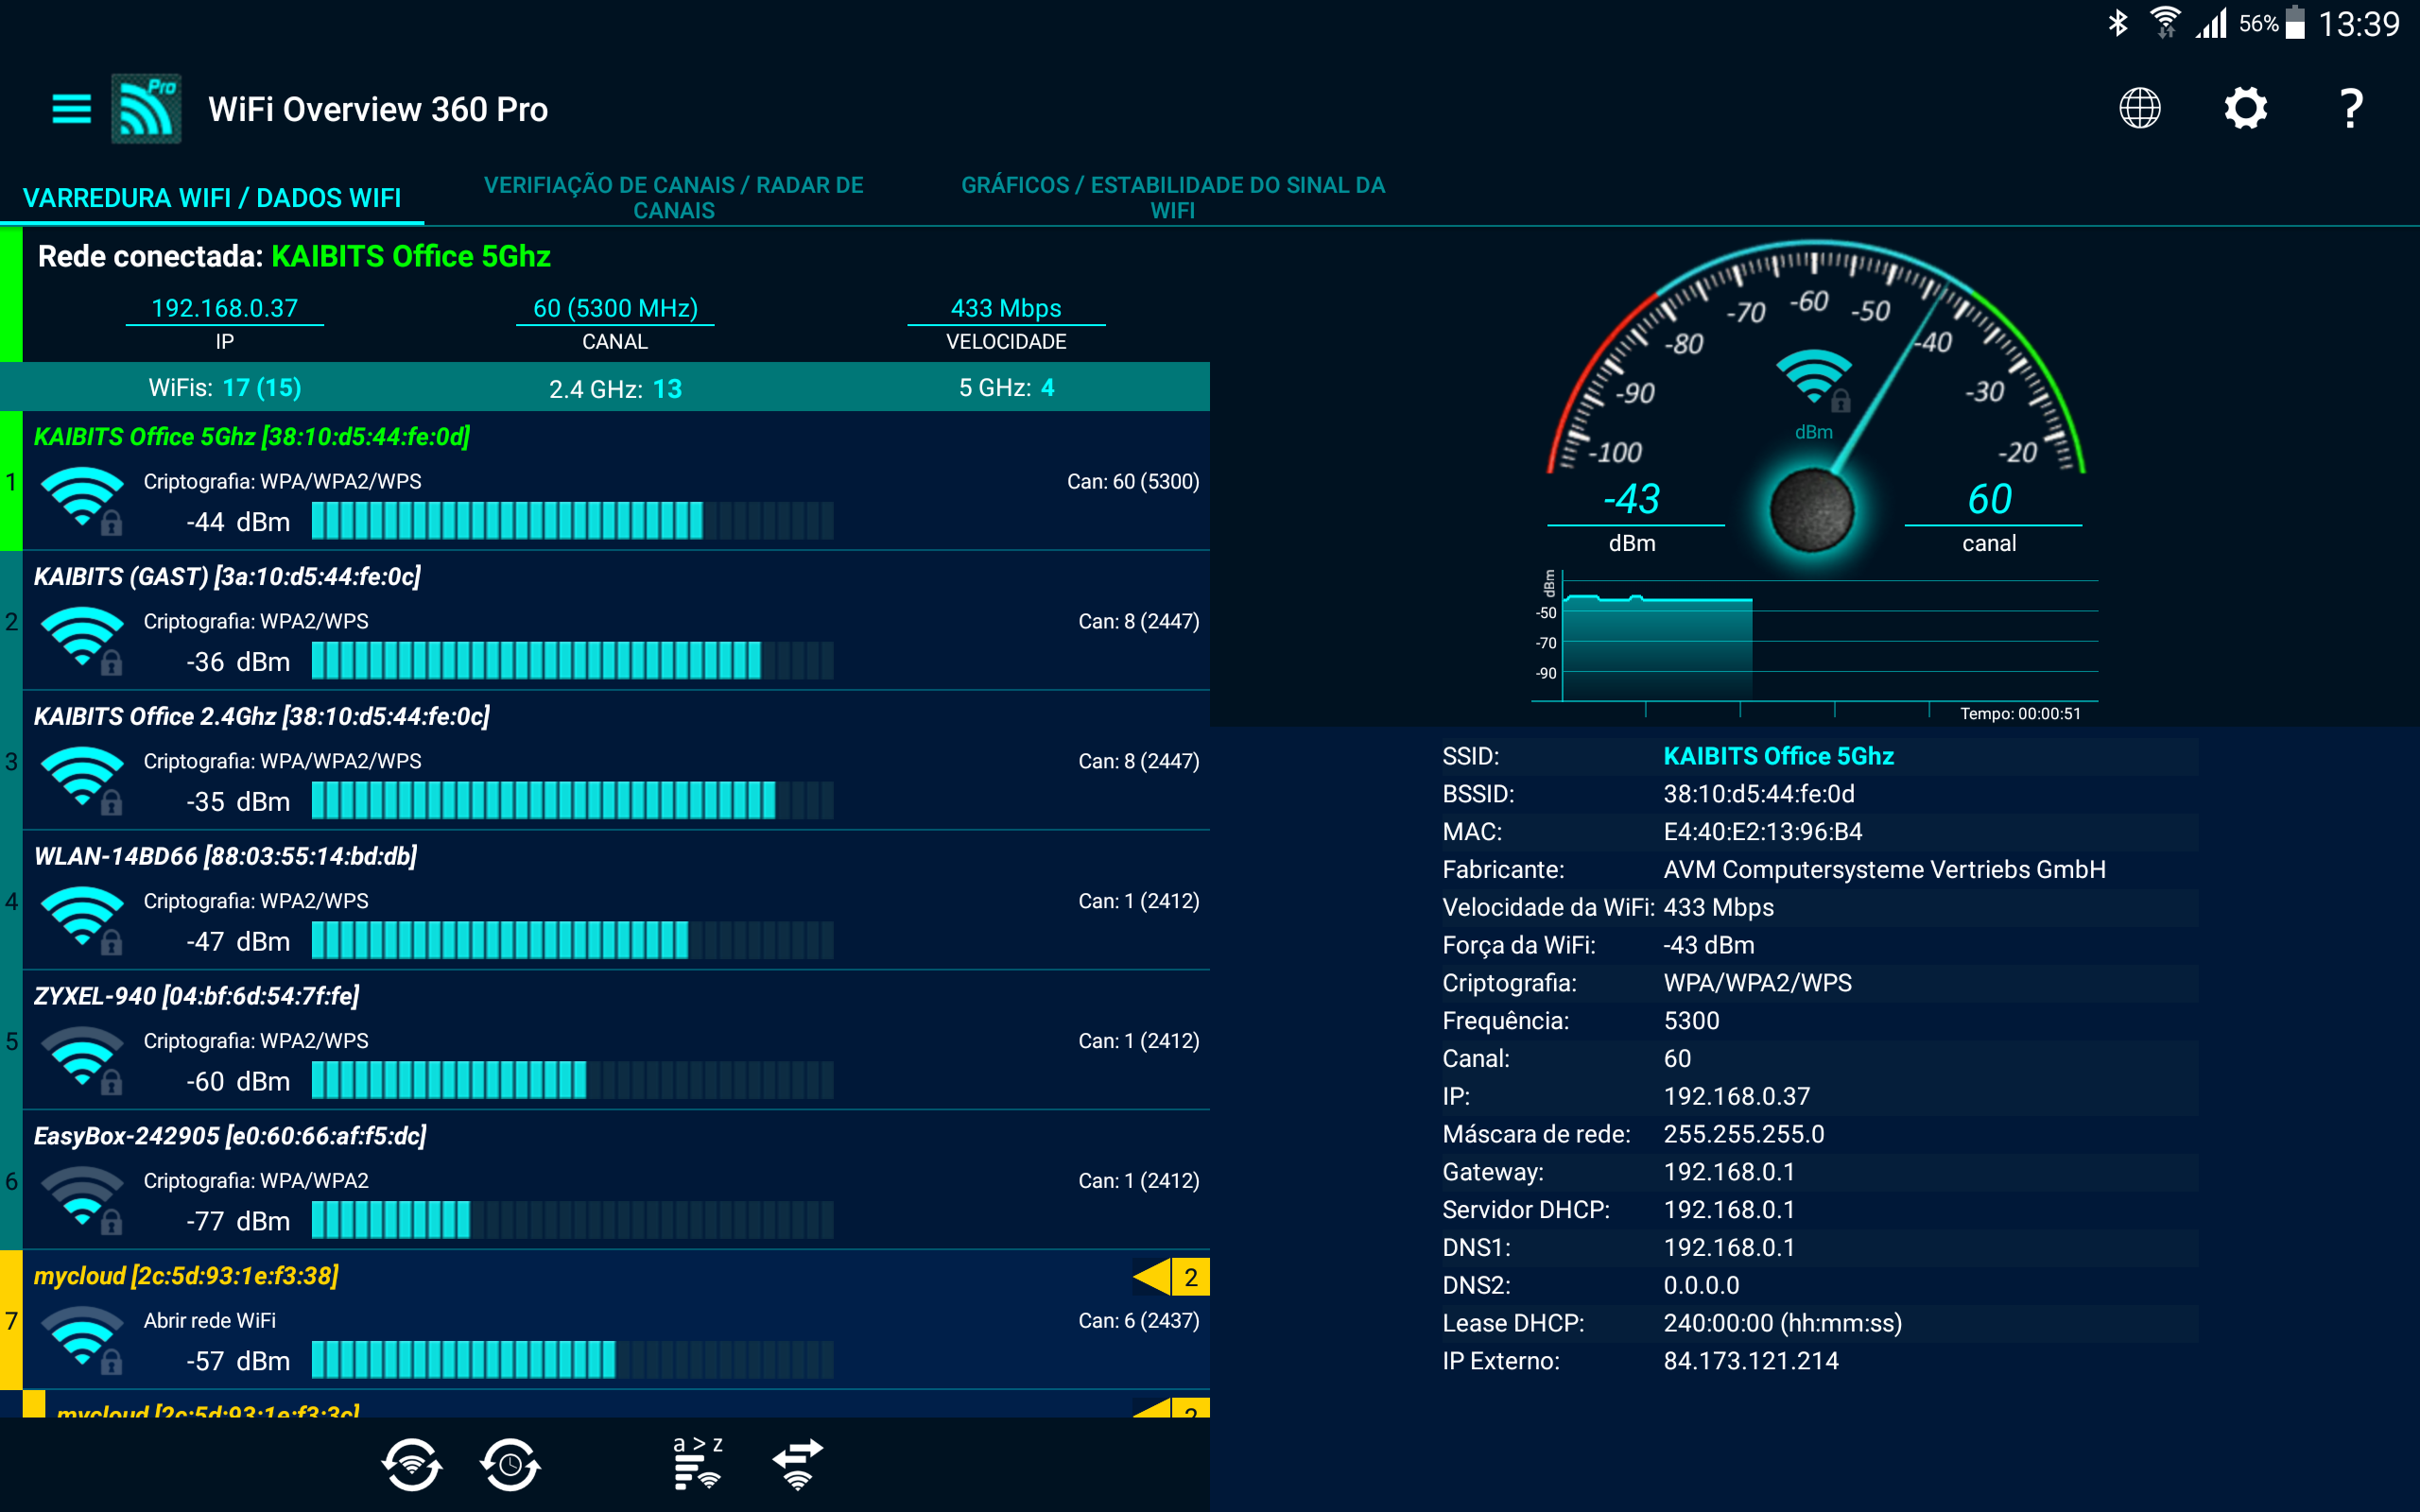The image size is (2420, 1512).
Task: Click the dBm gauge needle knob
Action: (x=1812, y=510)
